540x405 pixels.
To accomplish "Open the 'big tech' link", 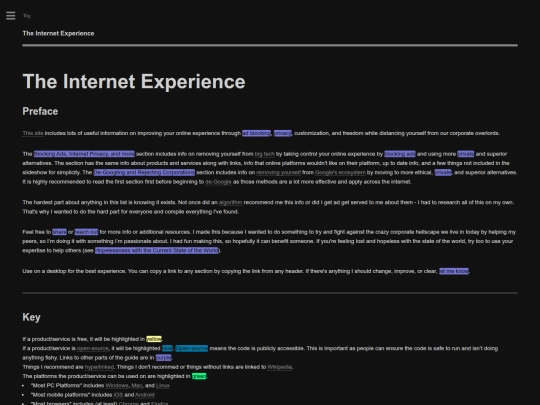I will (x=264, y=154).
